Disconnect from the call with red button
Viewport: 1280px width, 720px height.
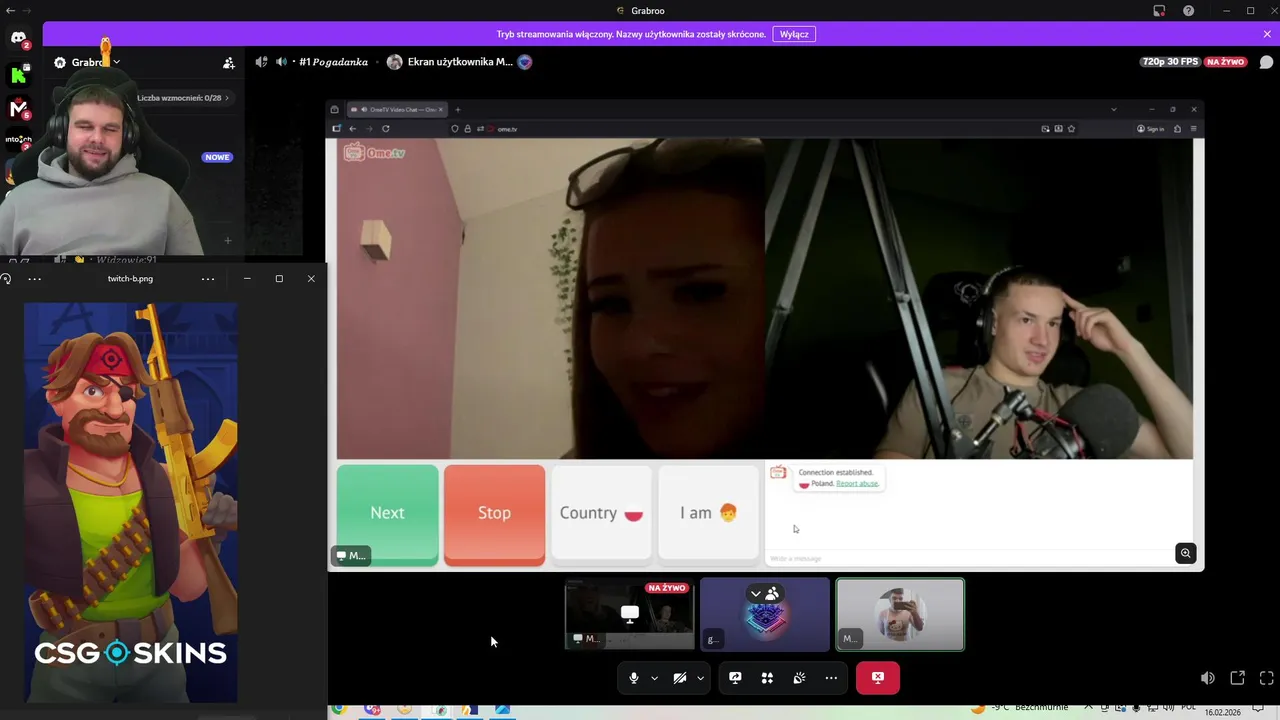878,678
